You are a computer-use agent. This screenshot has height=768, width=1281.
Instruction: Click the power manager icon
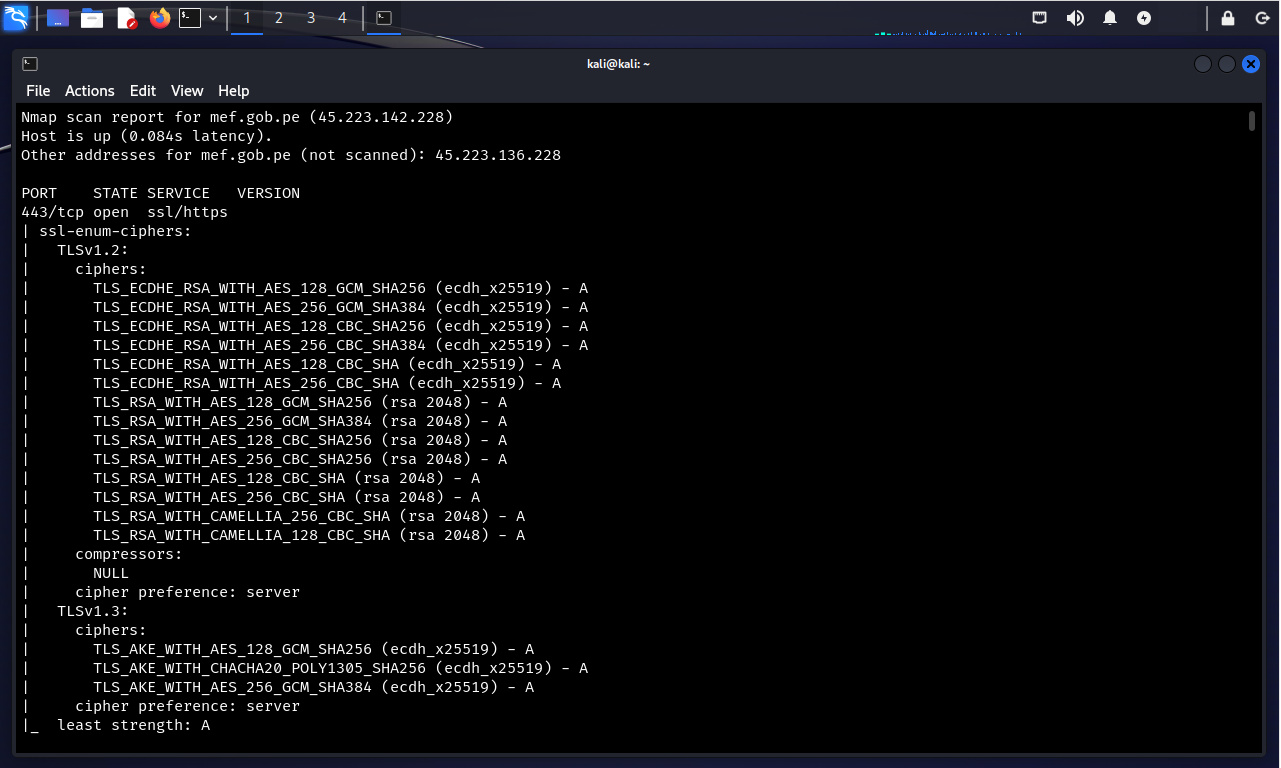coord(1145,18)
